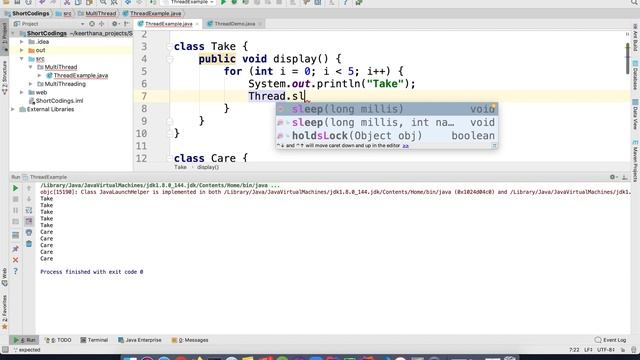The image size is (640, 360).
Task: Open the Java Enterprise tool window tab
Action: 140,340
